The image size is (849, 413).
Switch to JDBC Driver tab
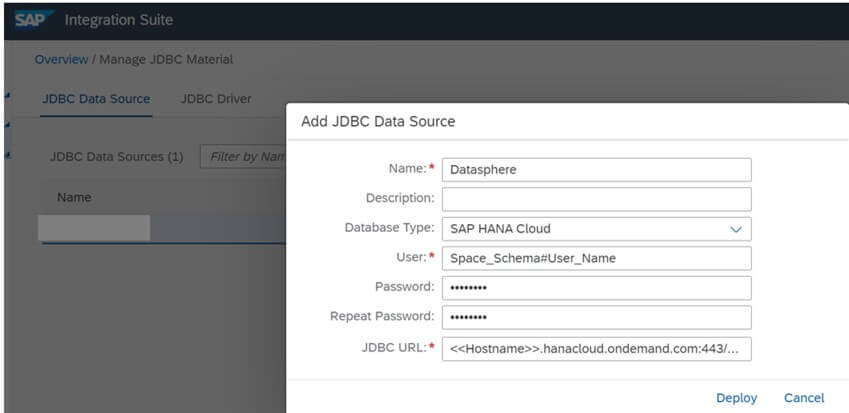(x=215, y=99)
